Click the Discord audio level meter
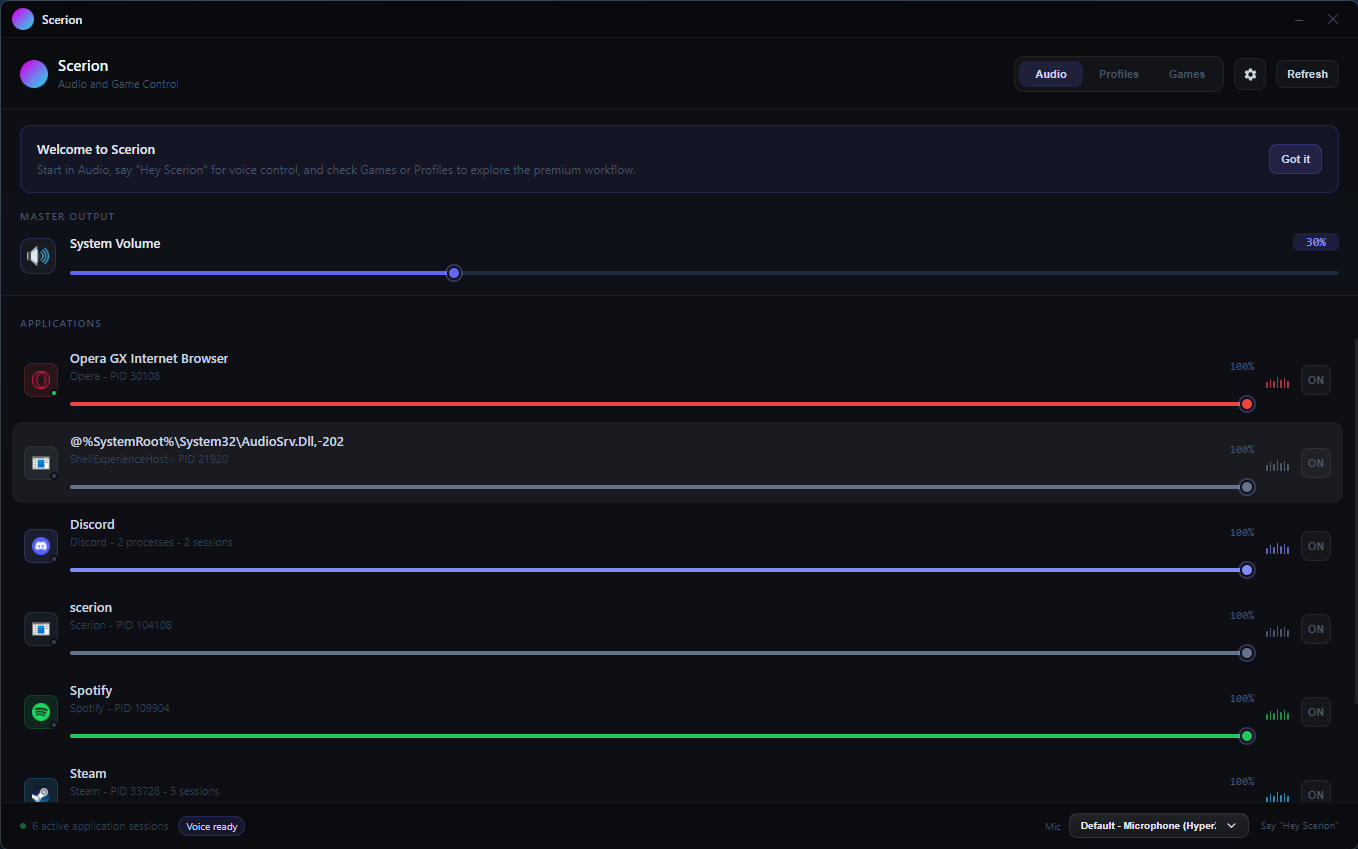 [x=1277, y=548]
